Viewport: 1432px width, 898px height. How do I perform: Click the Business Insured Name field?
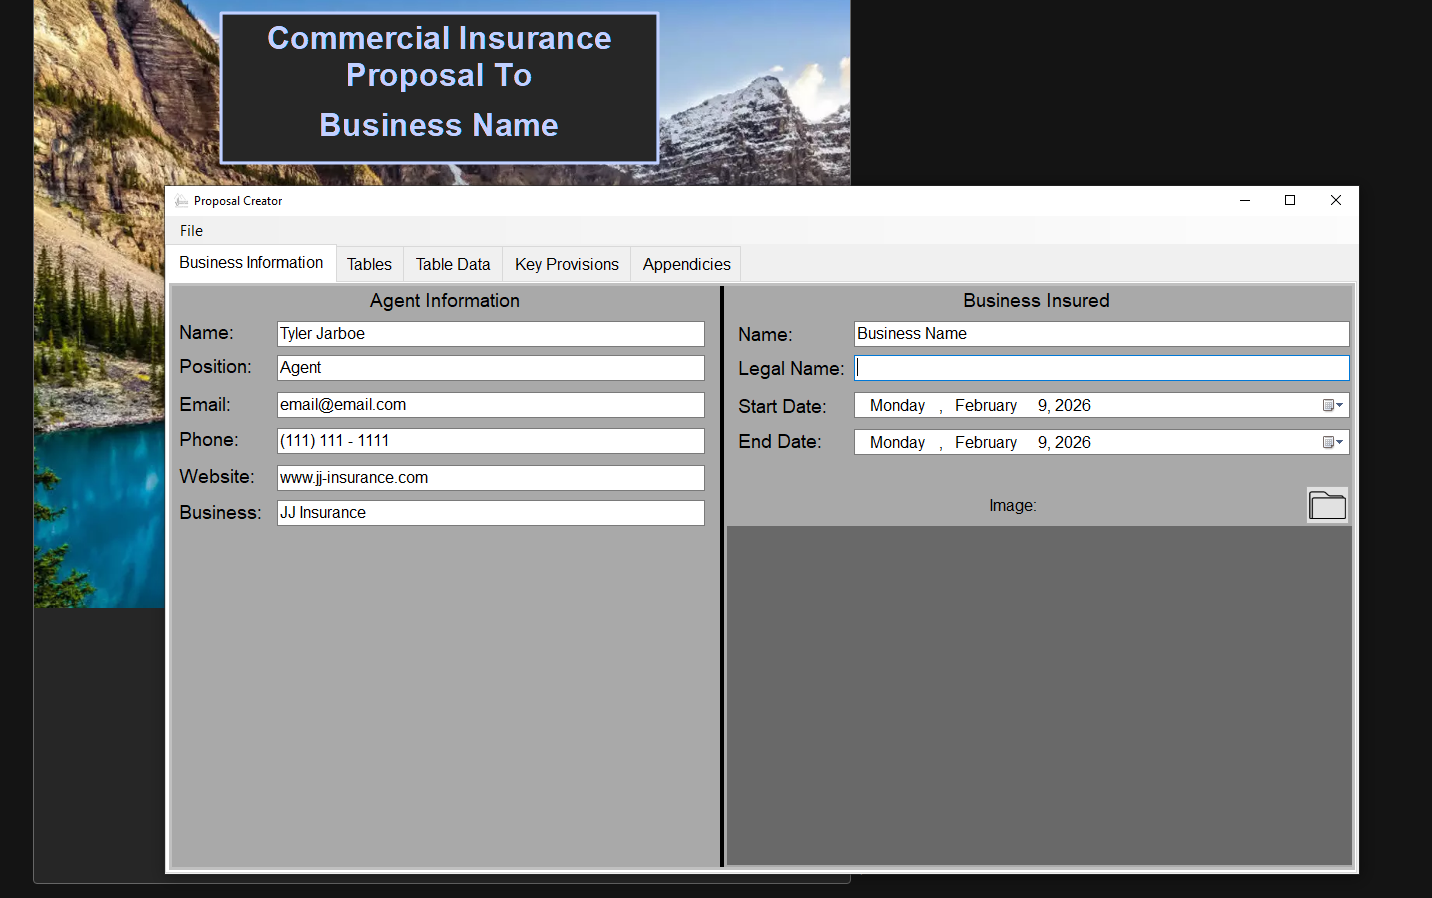click(1101, 334)
